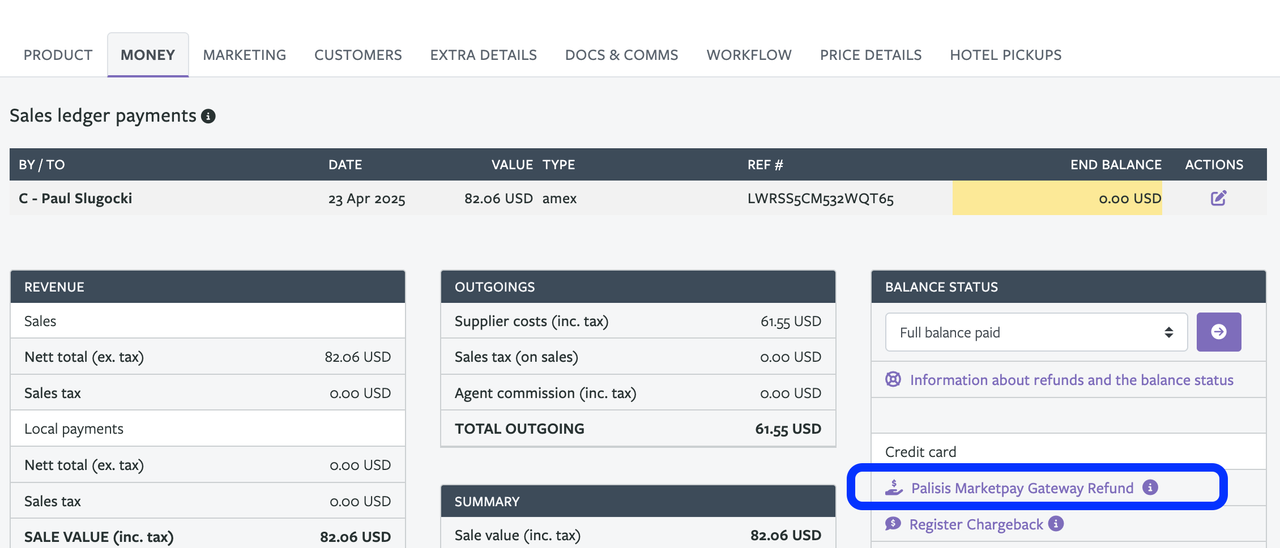Edit the Paul Slugocki payment row
The width and height of the screenshot is (1280, 548).
tap(1218, 198)
